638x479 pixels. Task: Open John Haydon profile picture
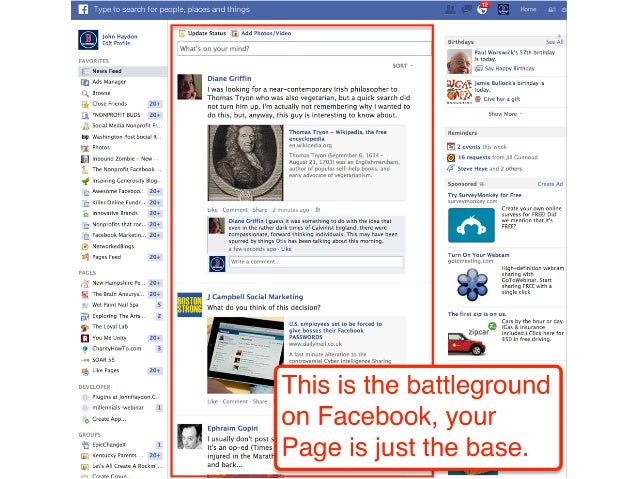coord(88,39)
